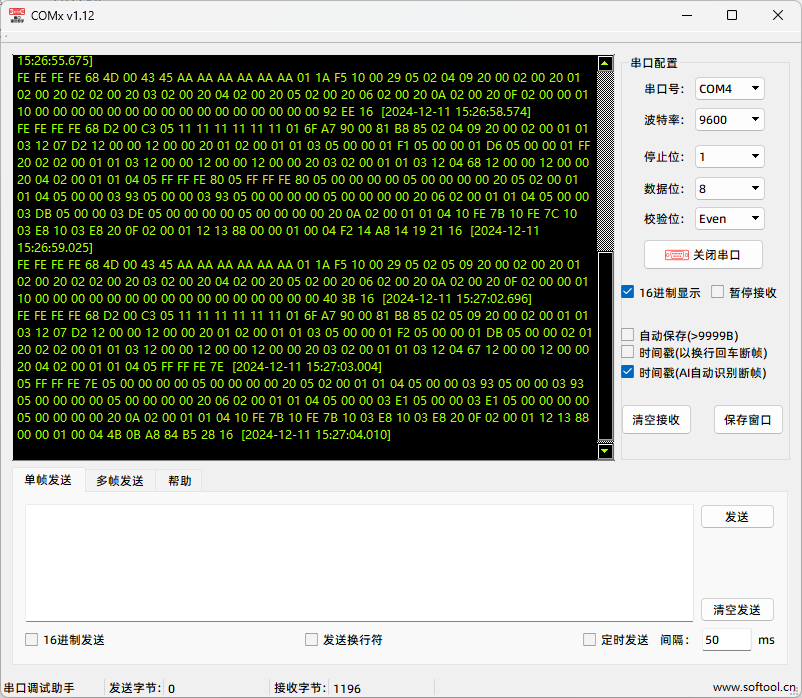Open the 停止位 dropdown
Viewport: 802px width, 698px height.
pos(729,156)
